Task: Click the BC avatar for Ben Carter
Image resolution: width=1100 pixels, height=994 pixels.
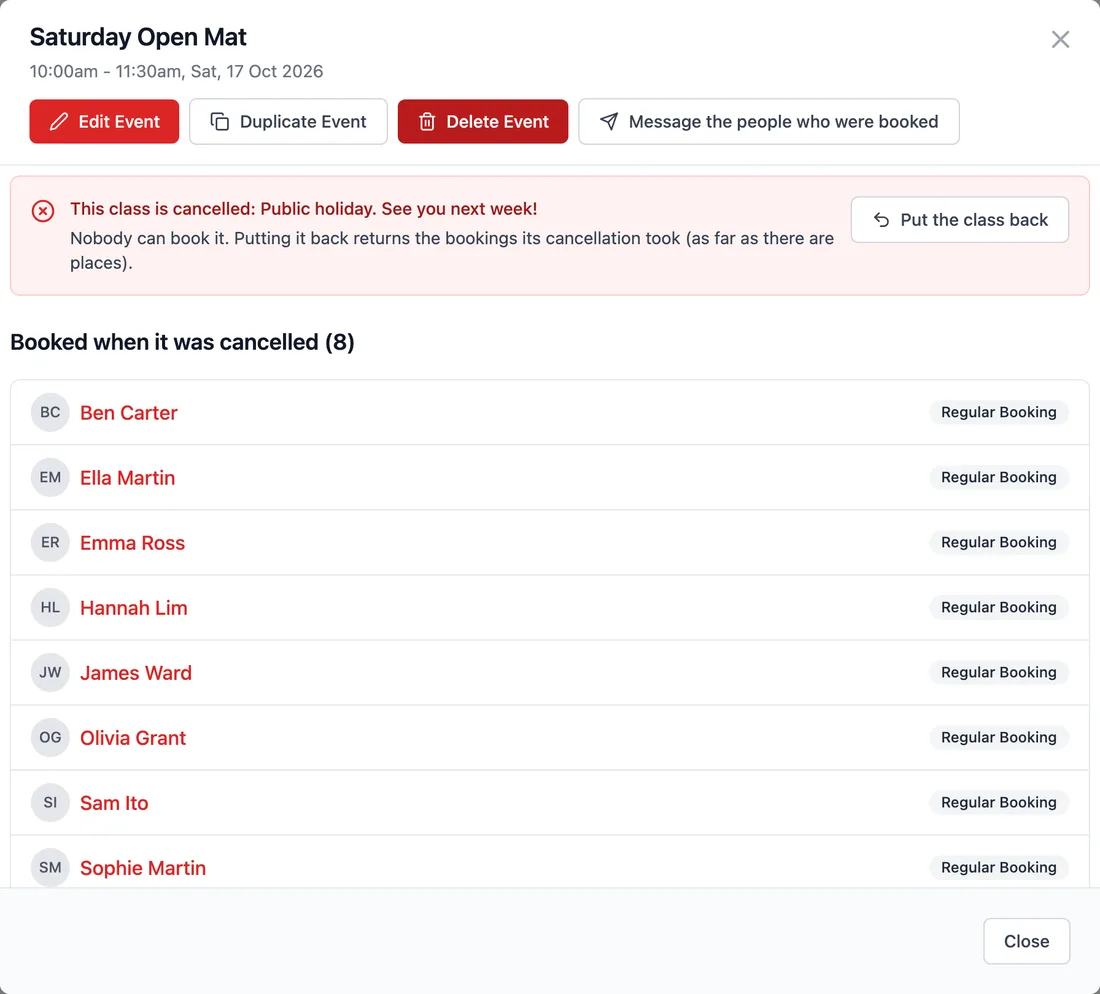Action: 50,412
